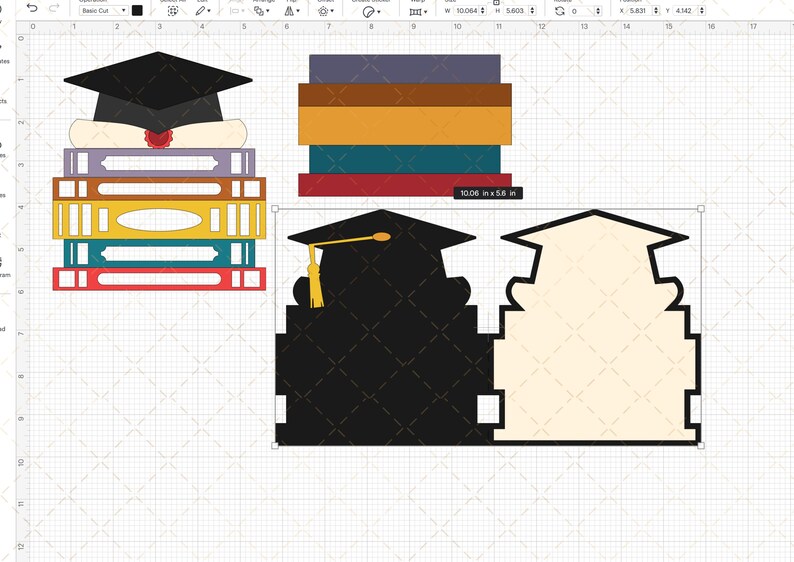This screenshot has width=794, height=562.
Task: Open the Create Sticker options
Action: click(371, 12)
